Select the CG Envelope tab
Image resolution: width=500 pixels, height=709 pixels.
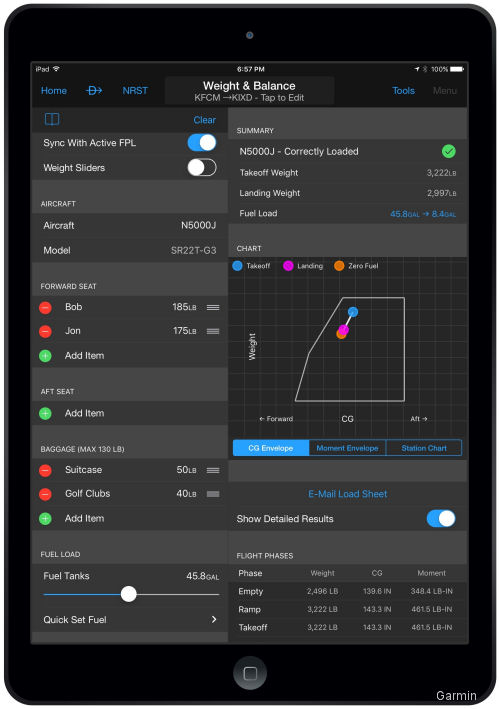coord(271,448)
